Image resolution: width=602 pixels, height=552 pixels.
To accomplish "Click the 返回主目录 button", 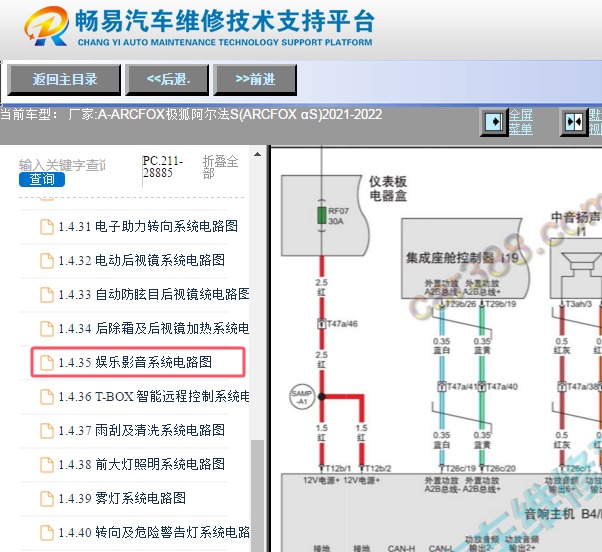I will pyautogui.click(x=64, y=79).
